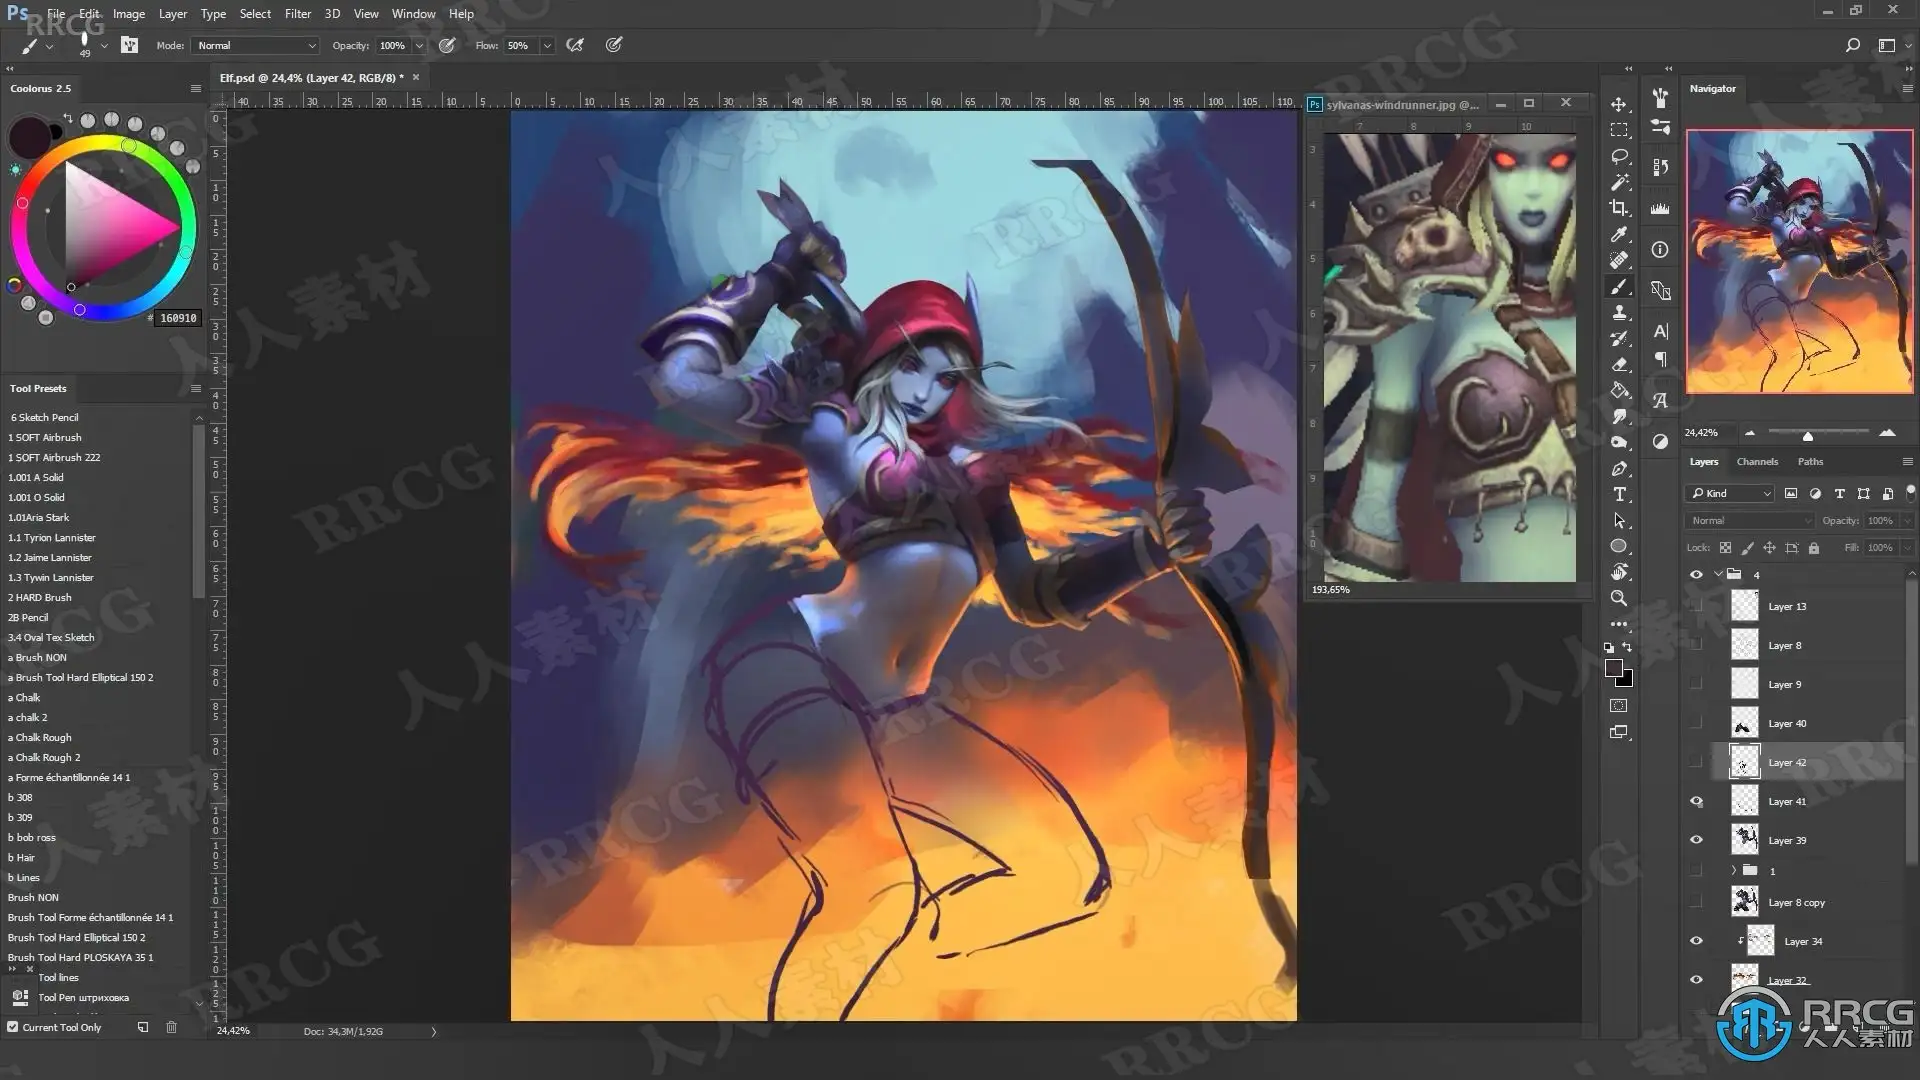This screenshot has width=1920, height=1080.
Task: Delete tool preset with trash icon
Action: point(171,1027)
